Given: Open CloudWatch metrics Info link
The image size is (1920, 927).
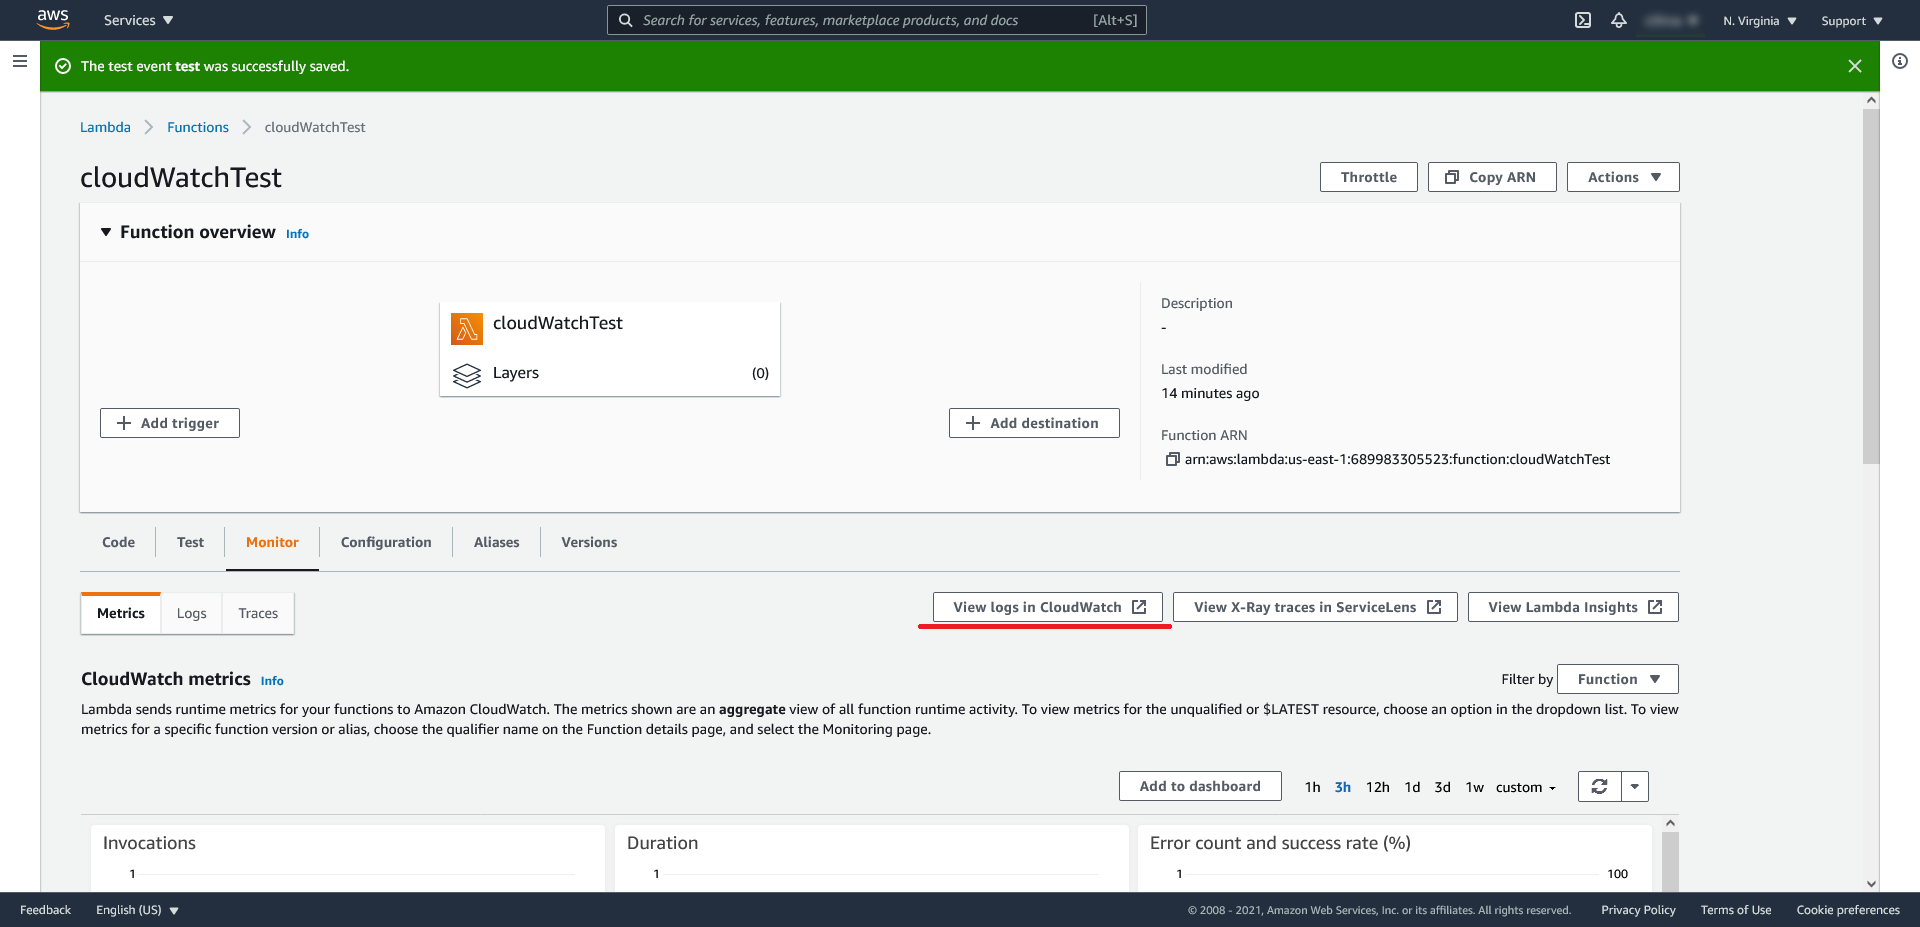Looking at the screenshot, I should coord(272,681).
